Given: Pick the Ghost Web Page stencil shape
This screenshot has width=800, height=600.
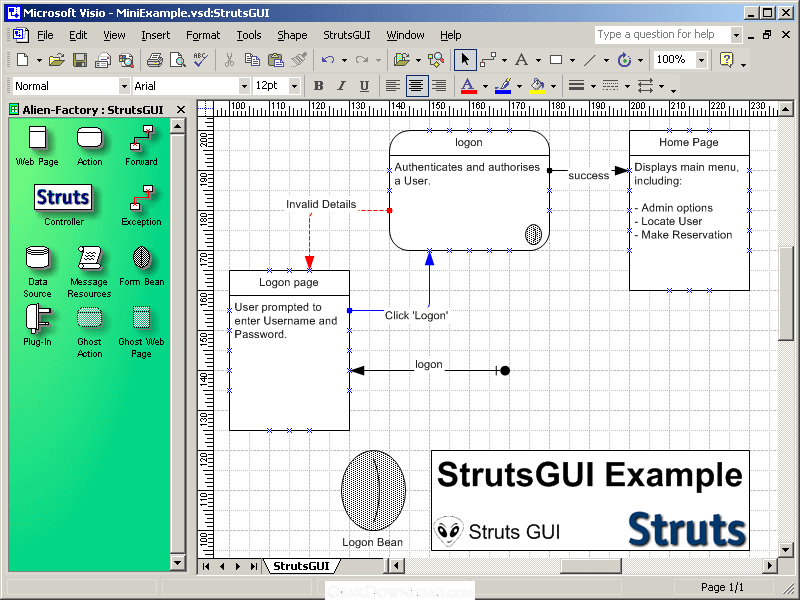Looking at the screenshot, I should click(x=141, y=332).
